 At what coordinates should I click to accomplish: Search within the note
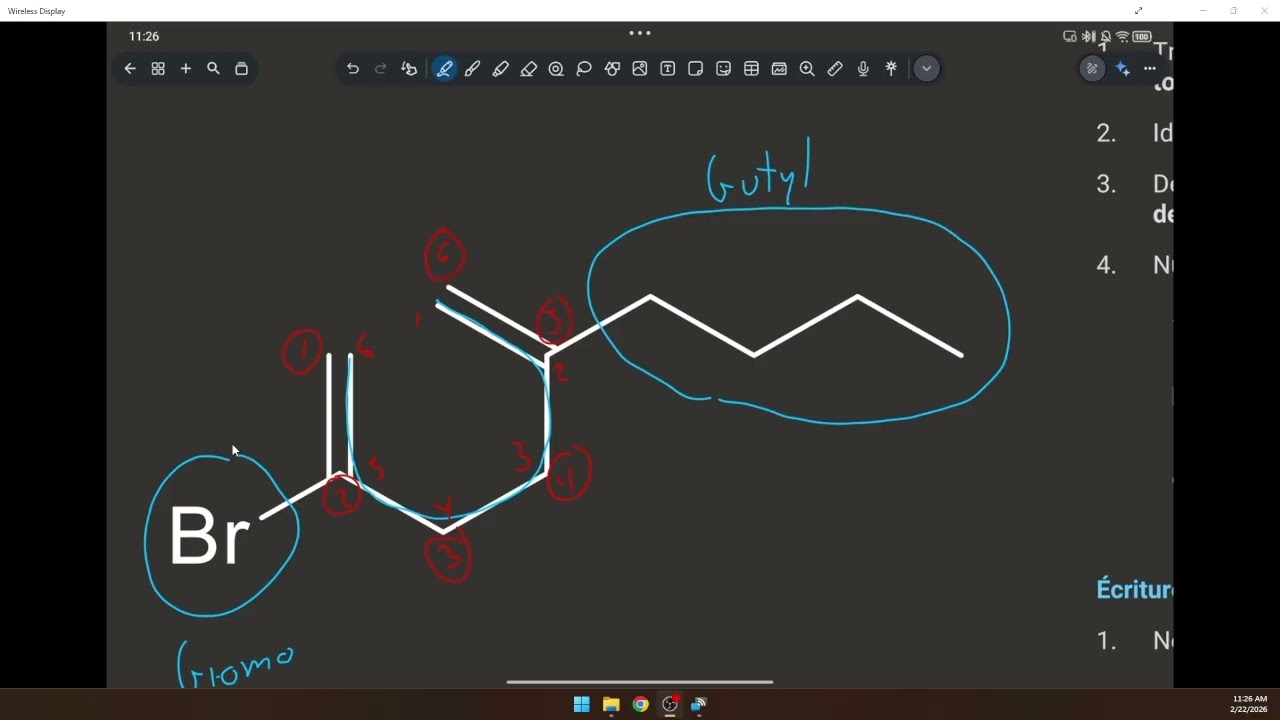(213, 69)
